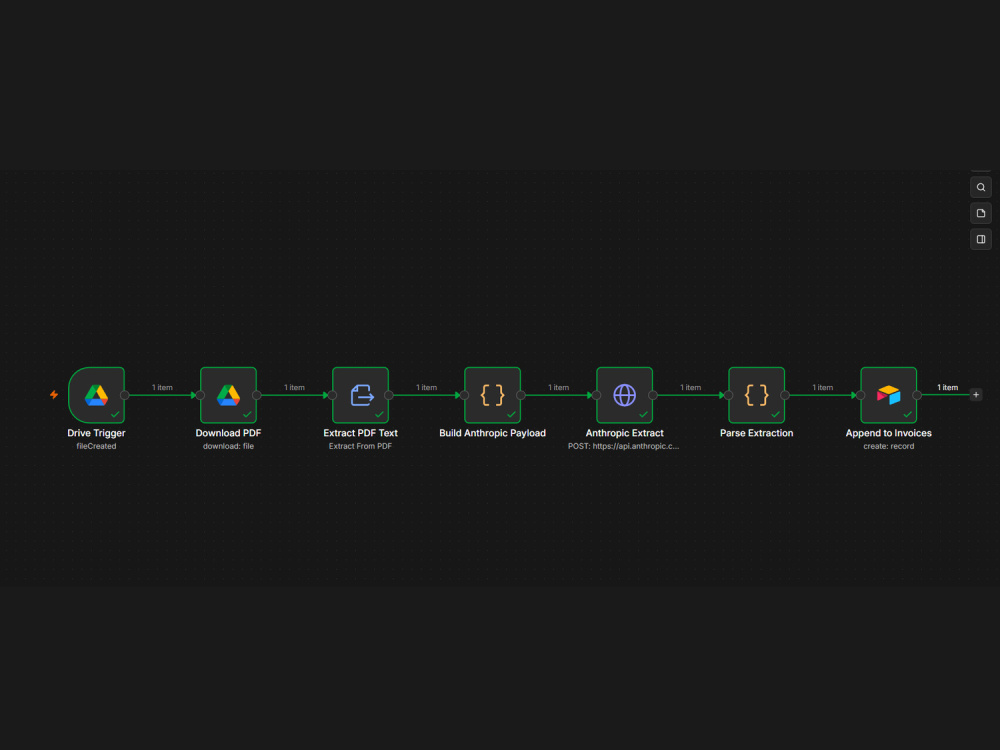Viewport: 1000px width, 750px height.
Task: Click '1 item' between Drive Trigger and Download PDF
Action: [x=162, y=387]
